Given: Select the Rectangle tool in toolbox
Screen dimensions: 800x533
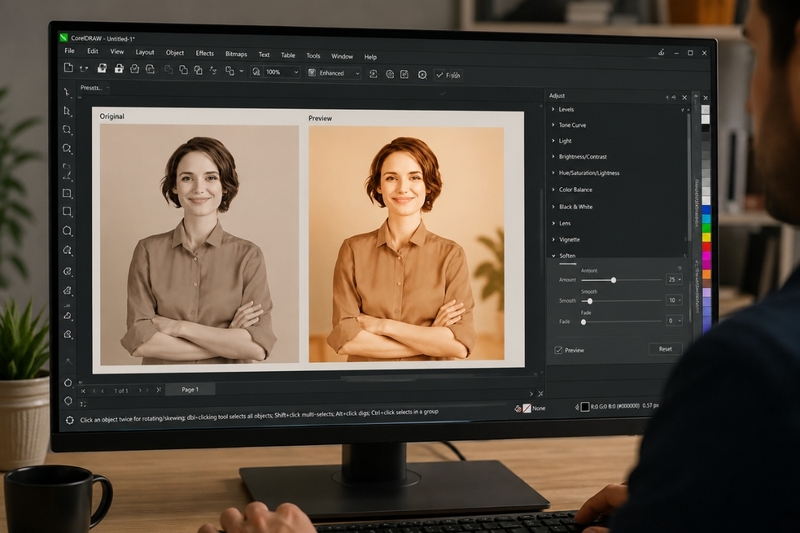Looking at the screenshot, I should [x=67, y=211].
